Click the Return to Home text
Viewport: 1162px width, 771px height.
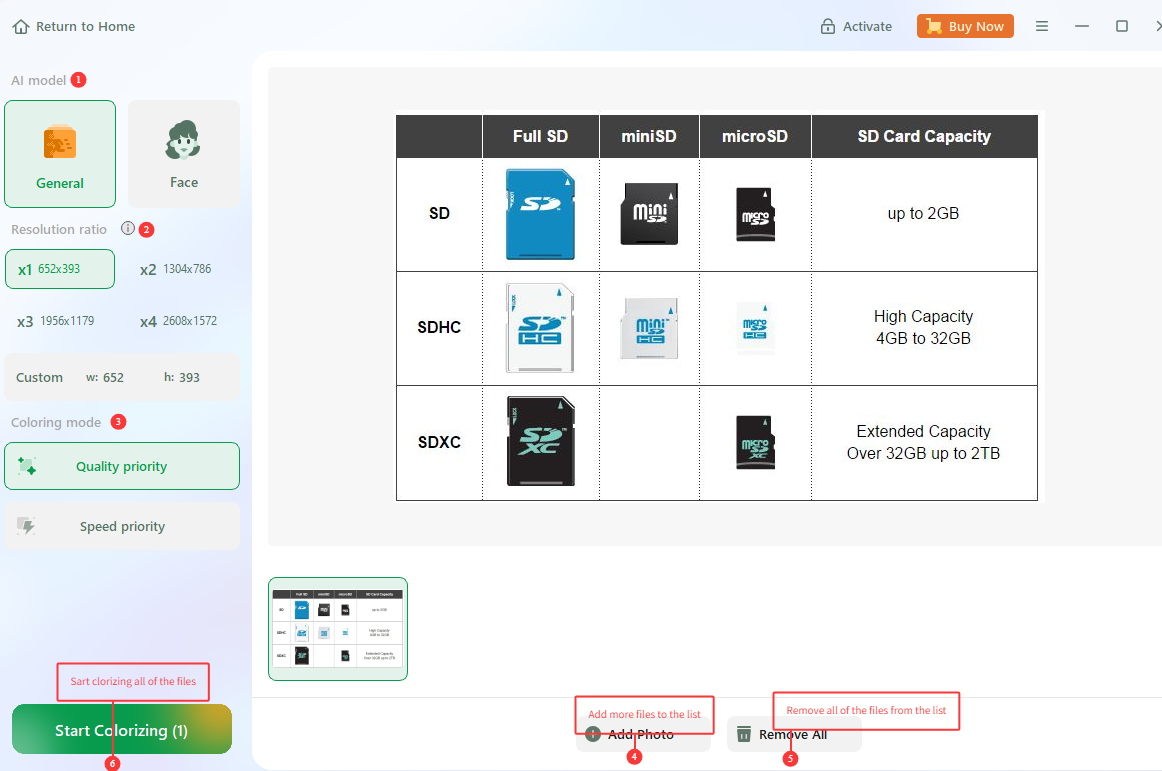86,27
